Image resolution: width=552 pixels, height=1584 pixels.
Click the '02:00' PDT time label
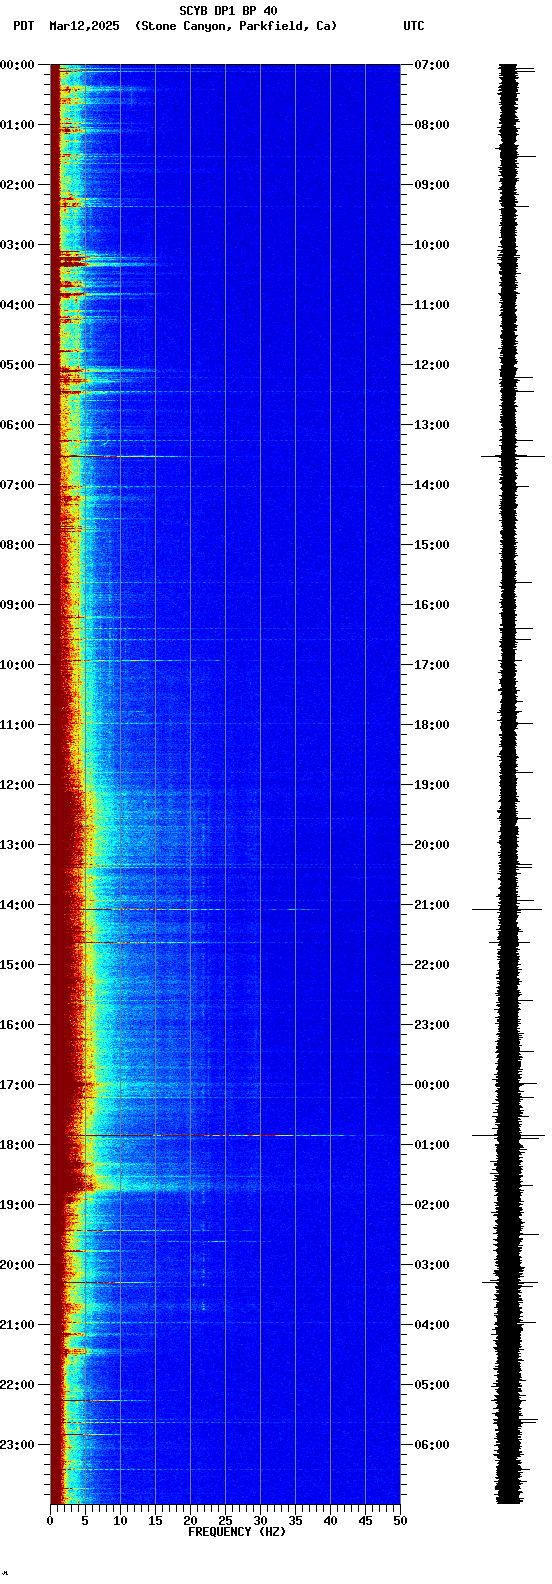point(15,185)
